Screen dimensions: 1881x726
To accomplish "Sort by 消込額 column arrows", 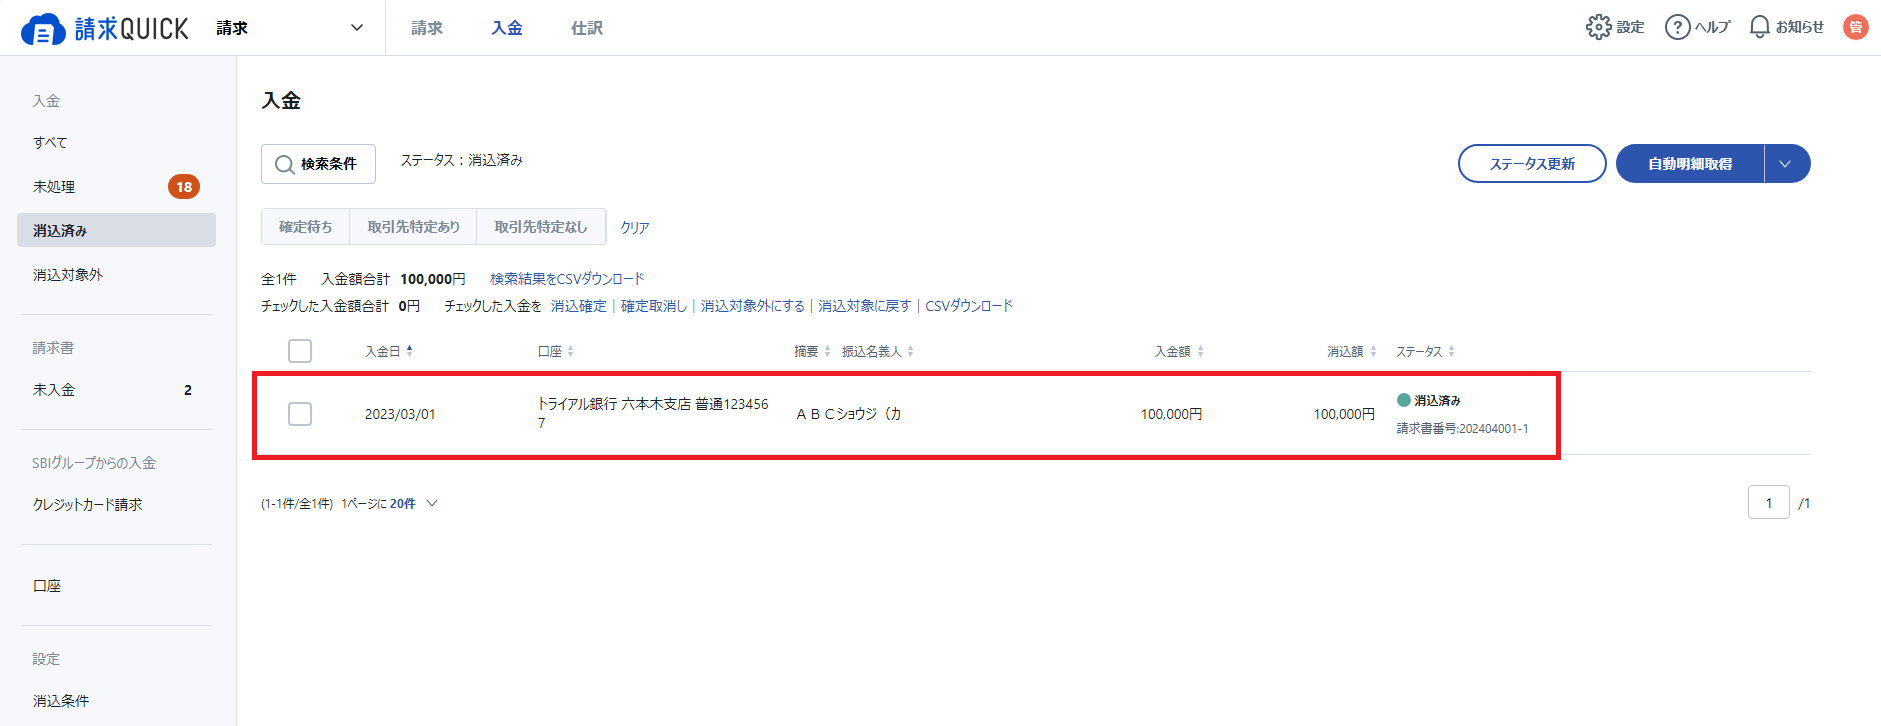I will click(1373, 351).
